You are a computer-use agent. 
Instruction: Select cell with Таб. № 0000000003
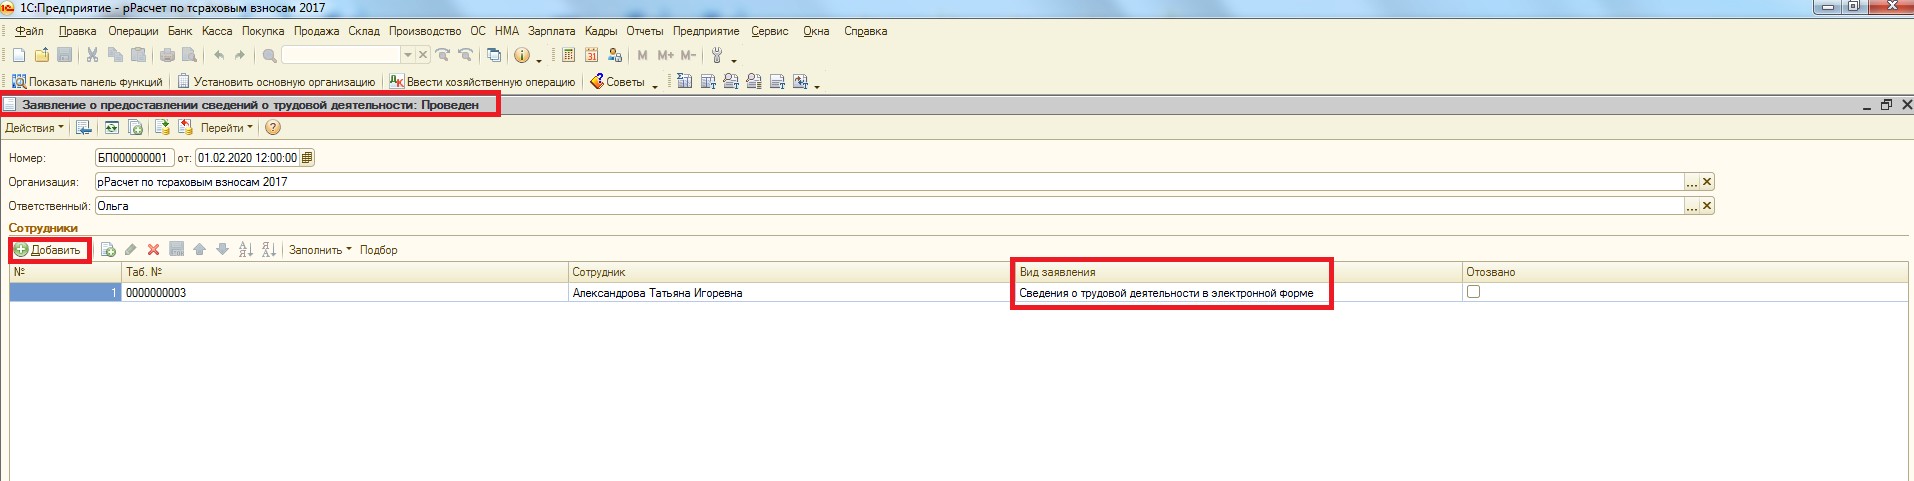click(345, 293)
